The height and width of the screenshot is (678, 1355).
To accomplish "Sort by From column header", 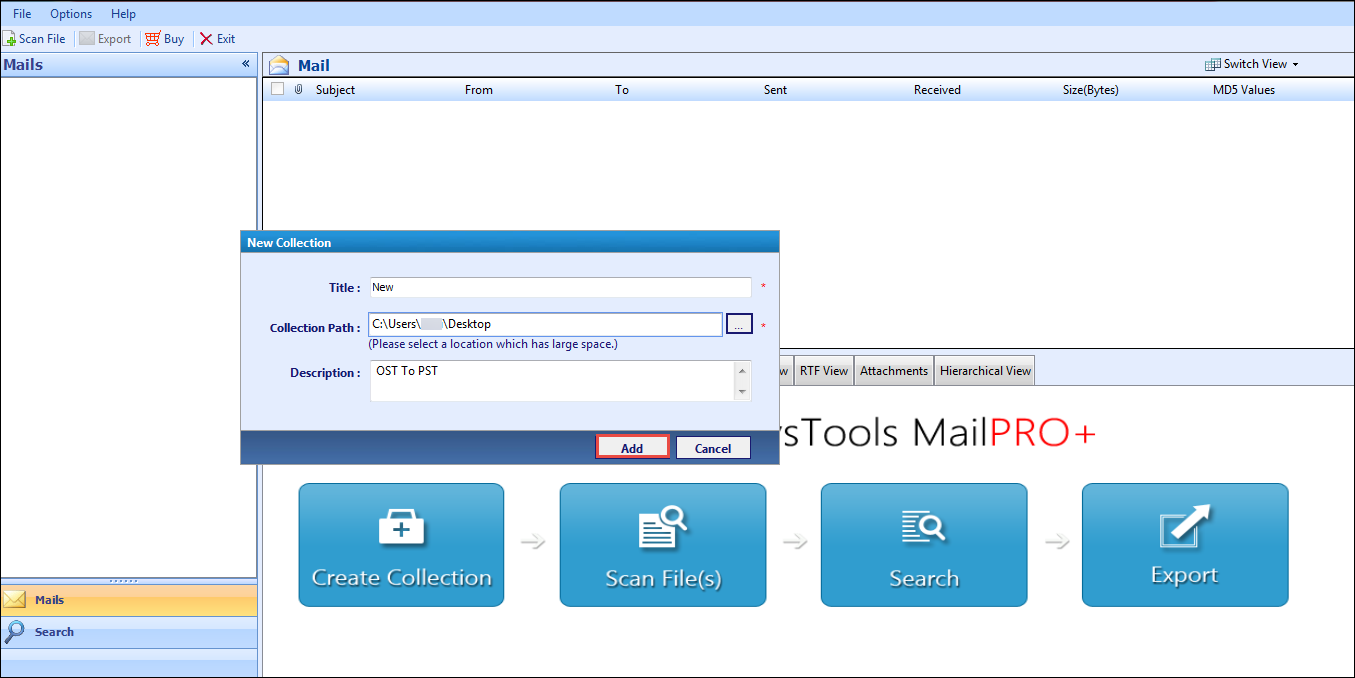I will point(479,90).
